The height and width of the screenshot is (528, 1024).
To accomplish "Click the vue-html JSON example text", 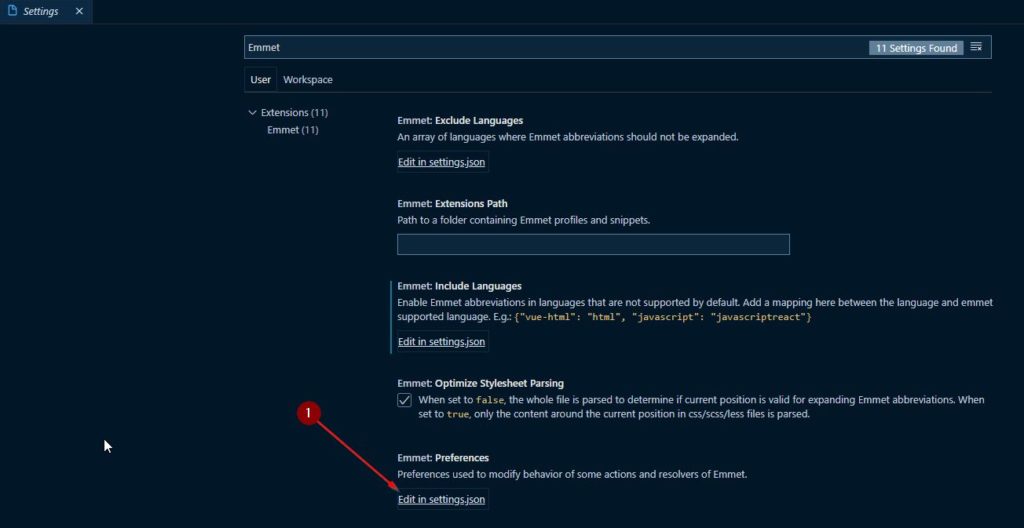I will [x=663, y=317].
